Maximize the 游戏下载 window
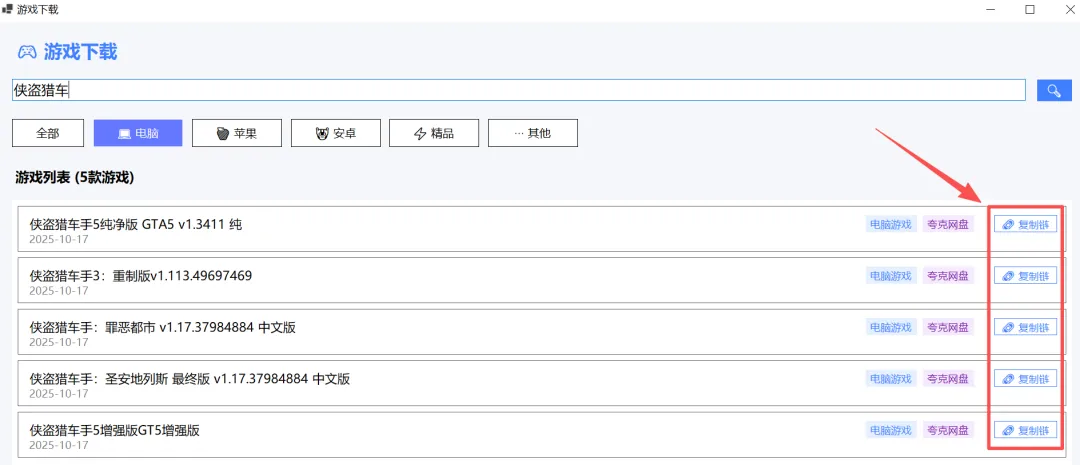 1030,10
